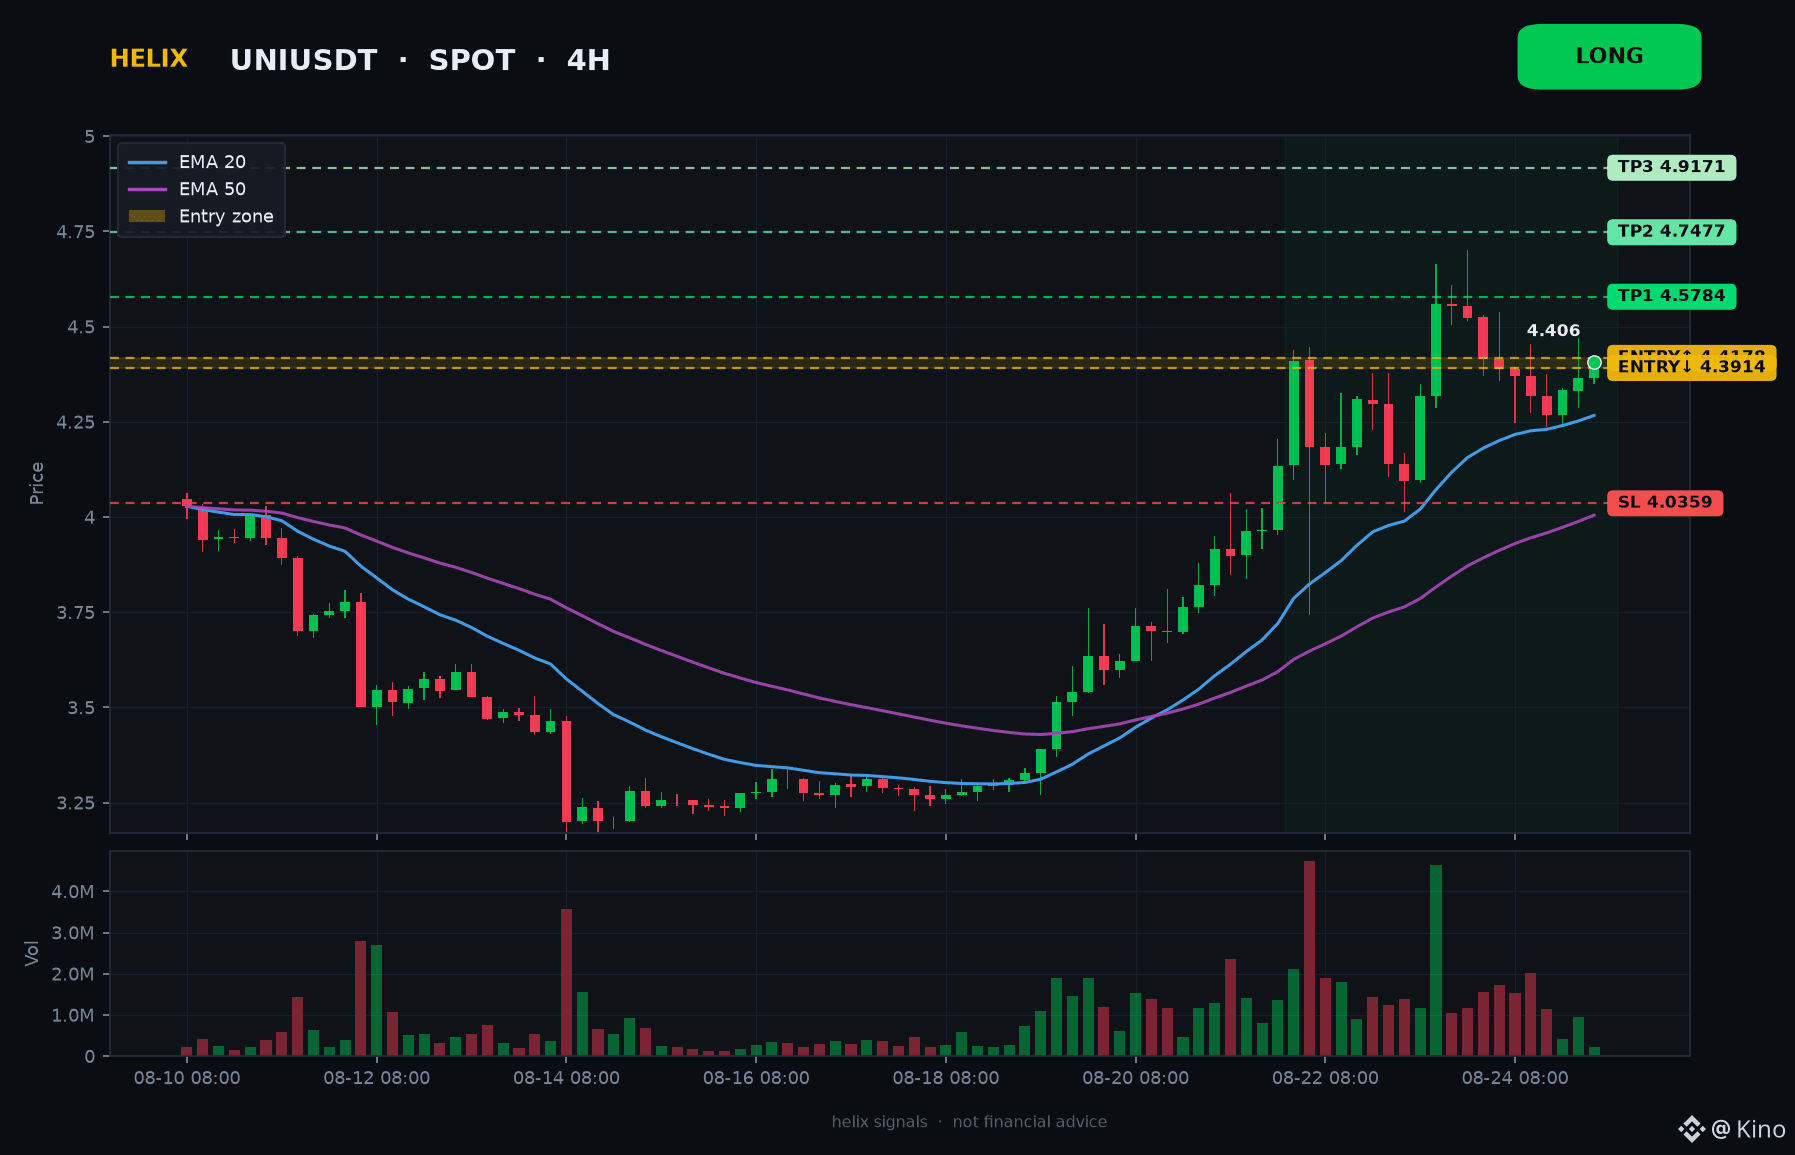The width and height of the screenshot is (1795, 1155).
Task: Click the 08-14 08:00 date label
Action: click(566, 1078)
